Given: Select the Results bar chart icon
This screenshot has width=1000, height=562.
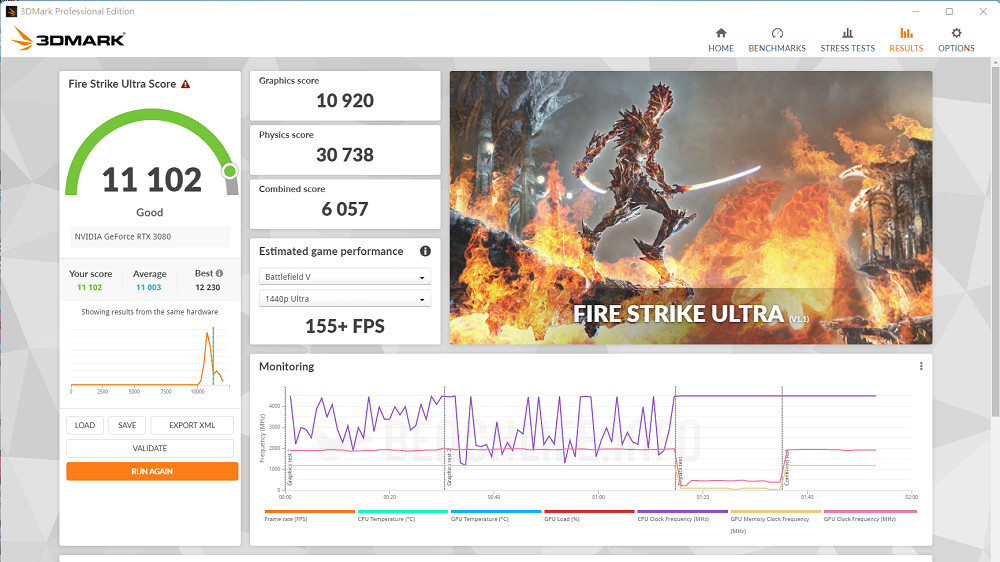Looking at the screenshot, I should click(906, 33).
